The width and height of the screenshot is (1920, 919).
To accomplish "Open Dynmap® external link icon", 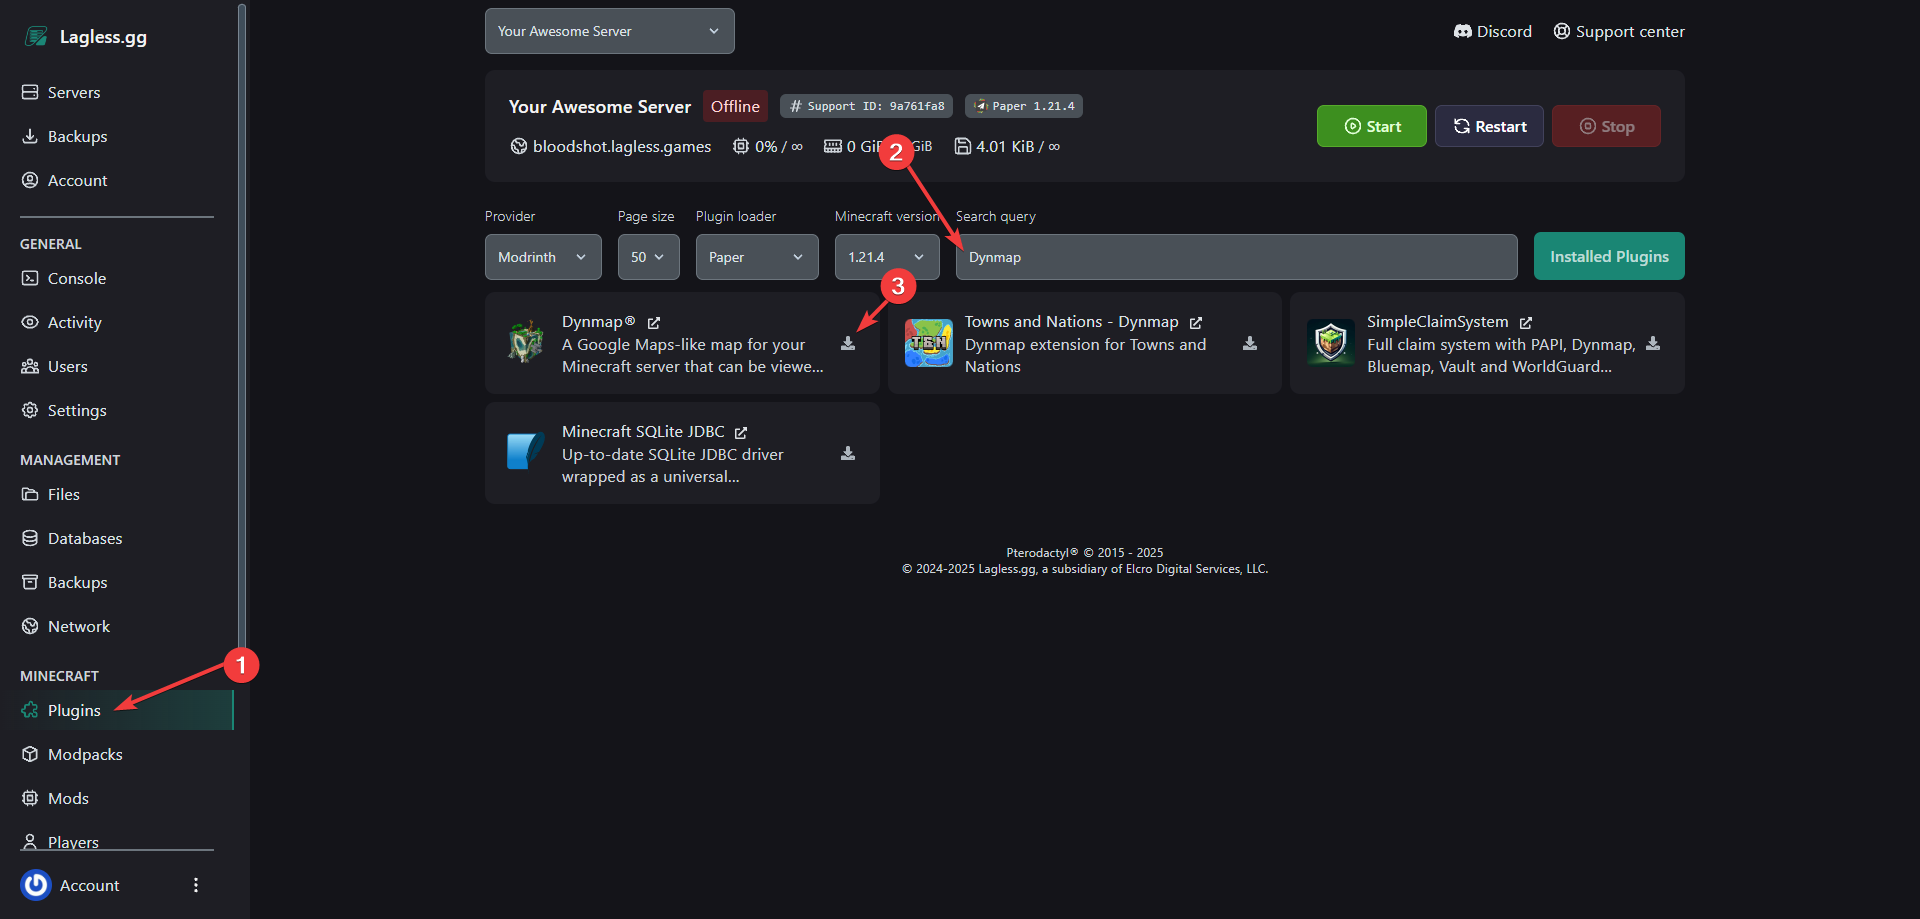I will [x=654, y=323].
